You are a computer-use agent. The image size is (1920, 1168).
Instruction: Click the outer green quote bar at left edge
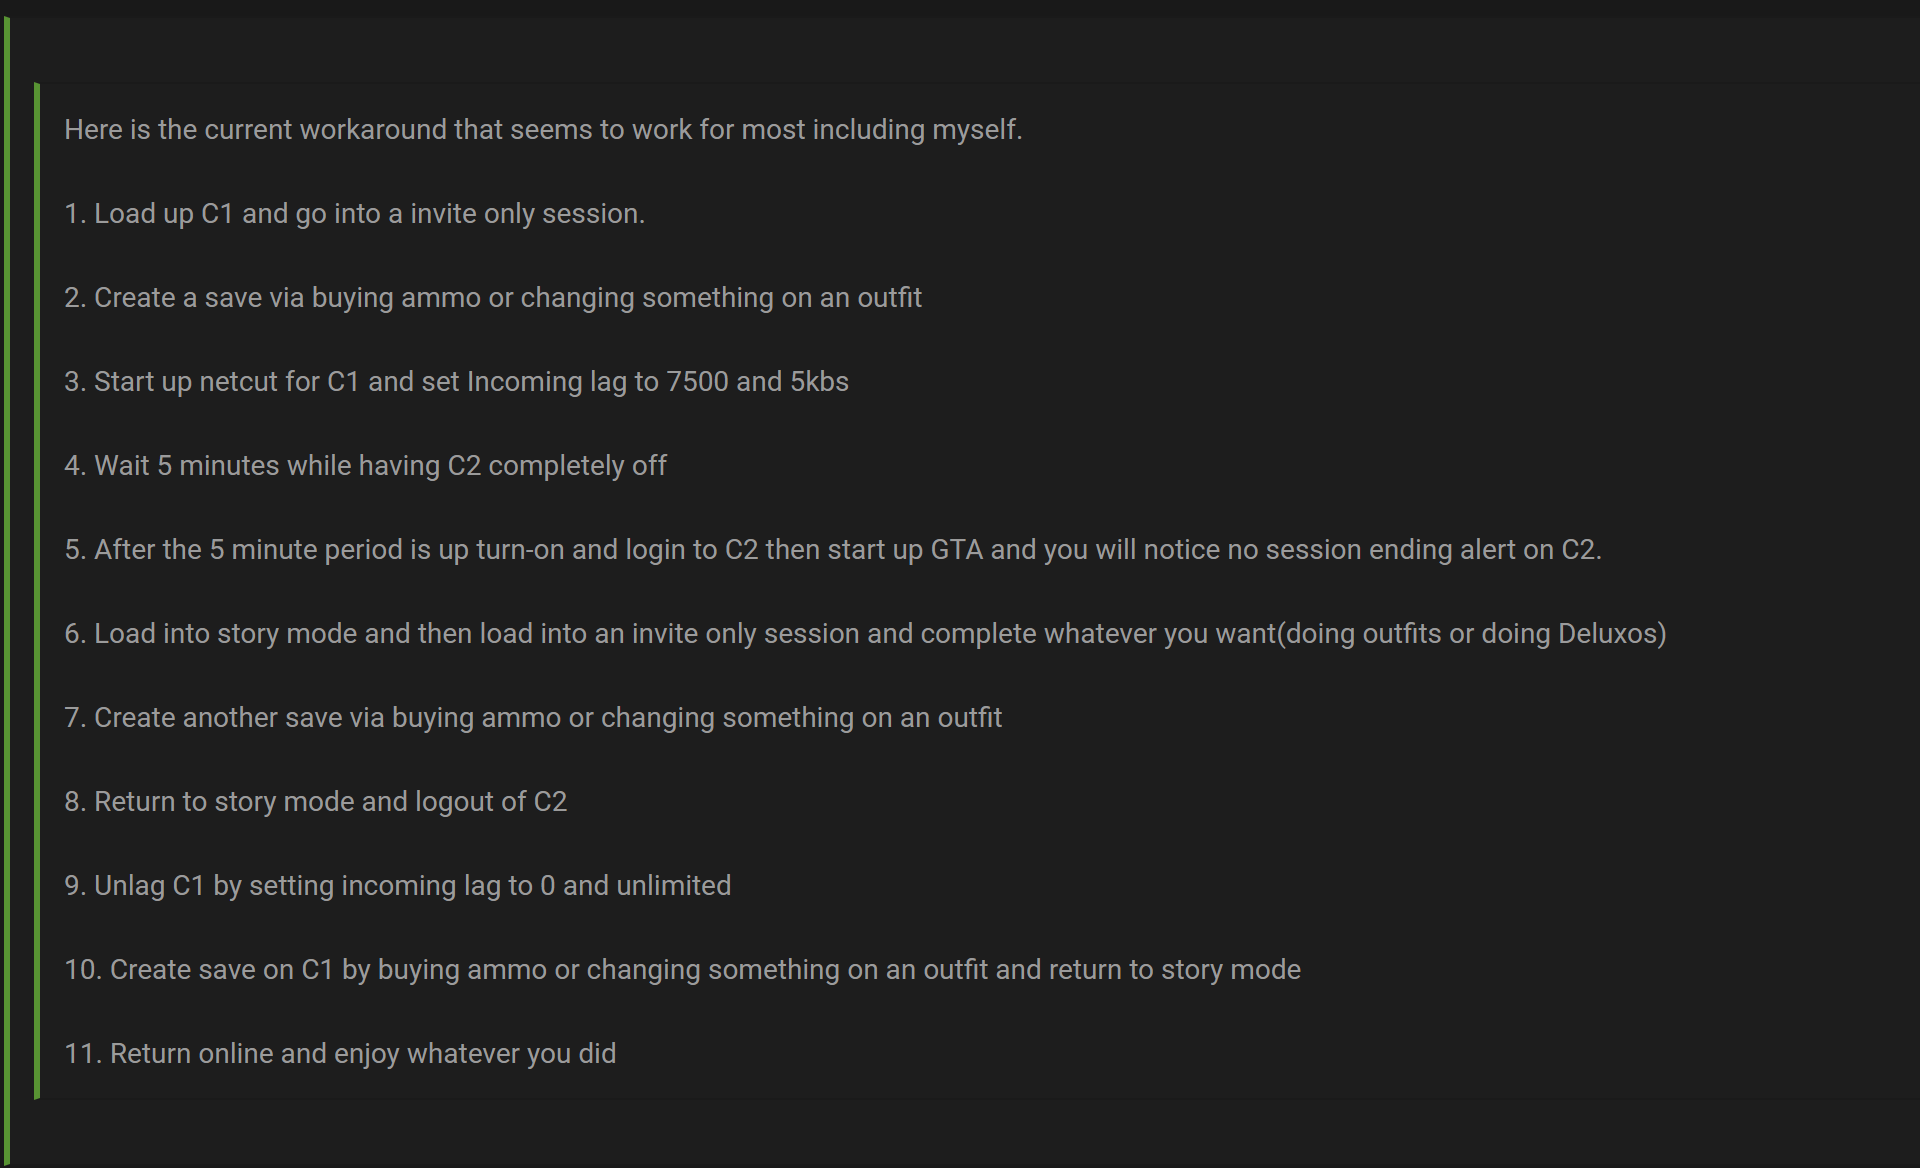(7, 590)
